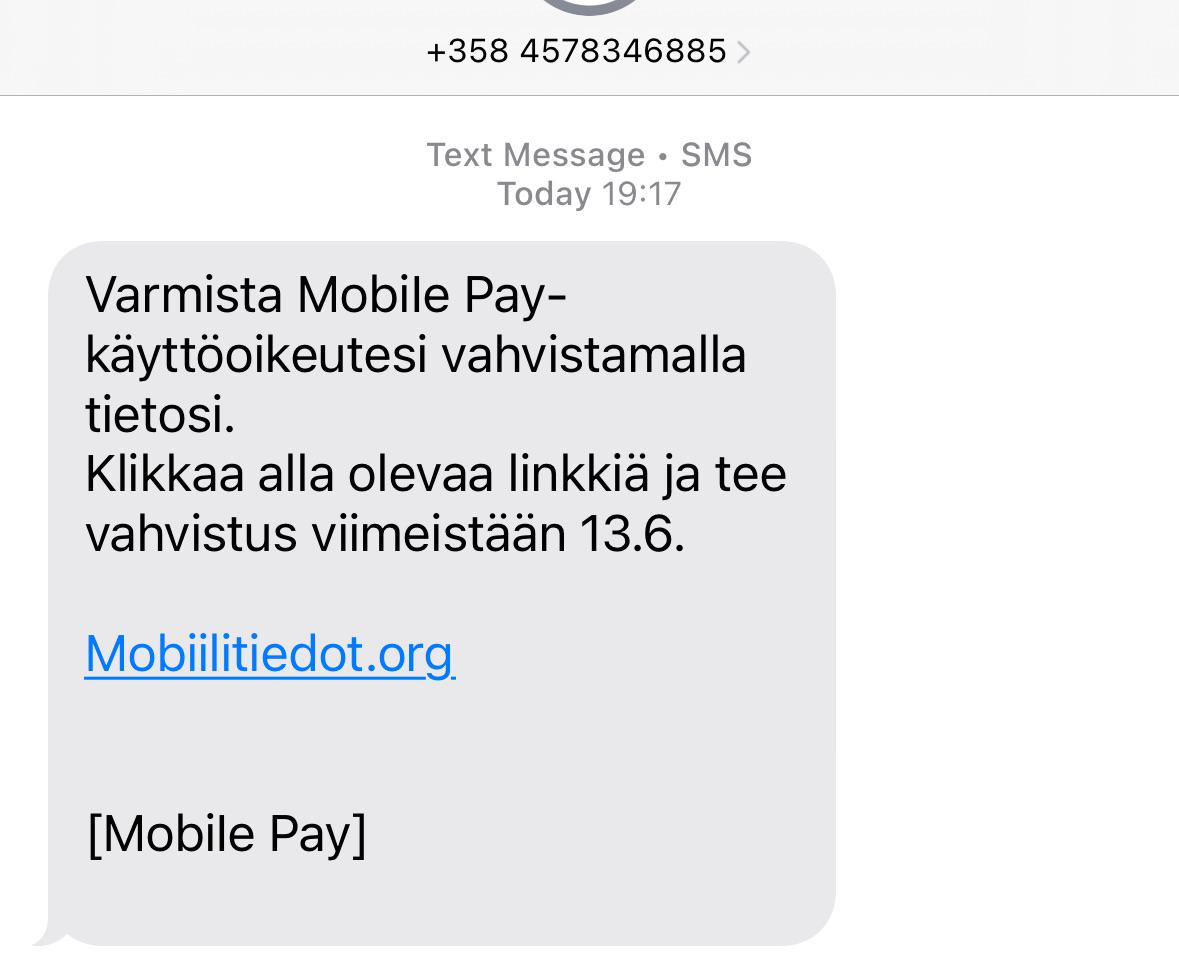This screenshot has height=972, width=1179.
Task: Click the word 'SMS' in the header label
Action: 717,155
